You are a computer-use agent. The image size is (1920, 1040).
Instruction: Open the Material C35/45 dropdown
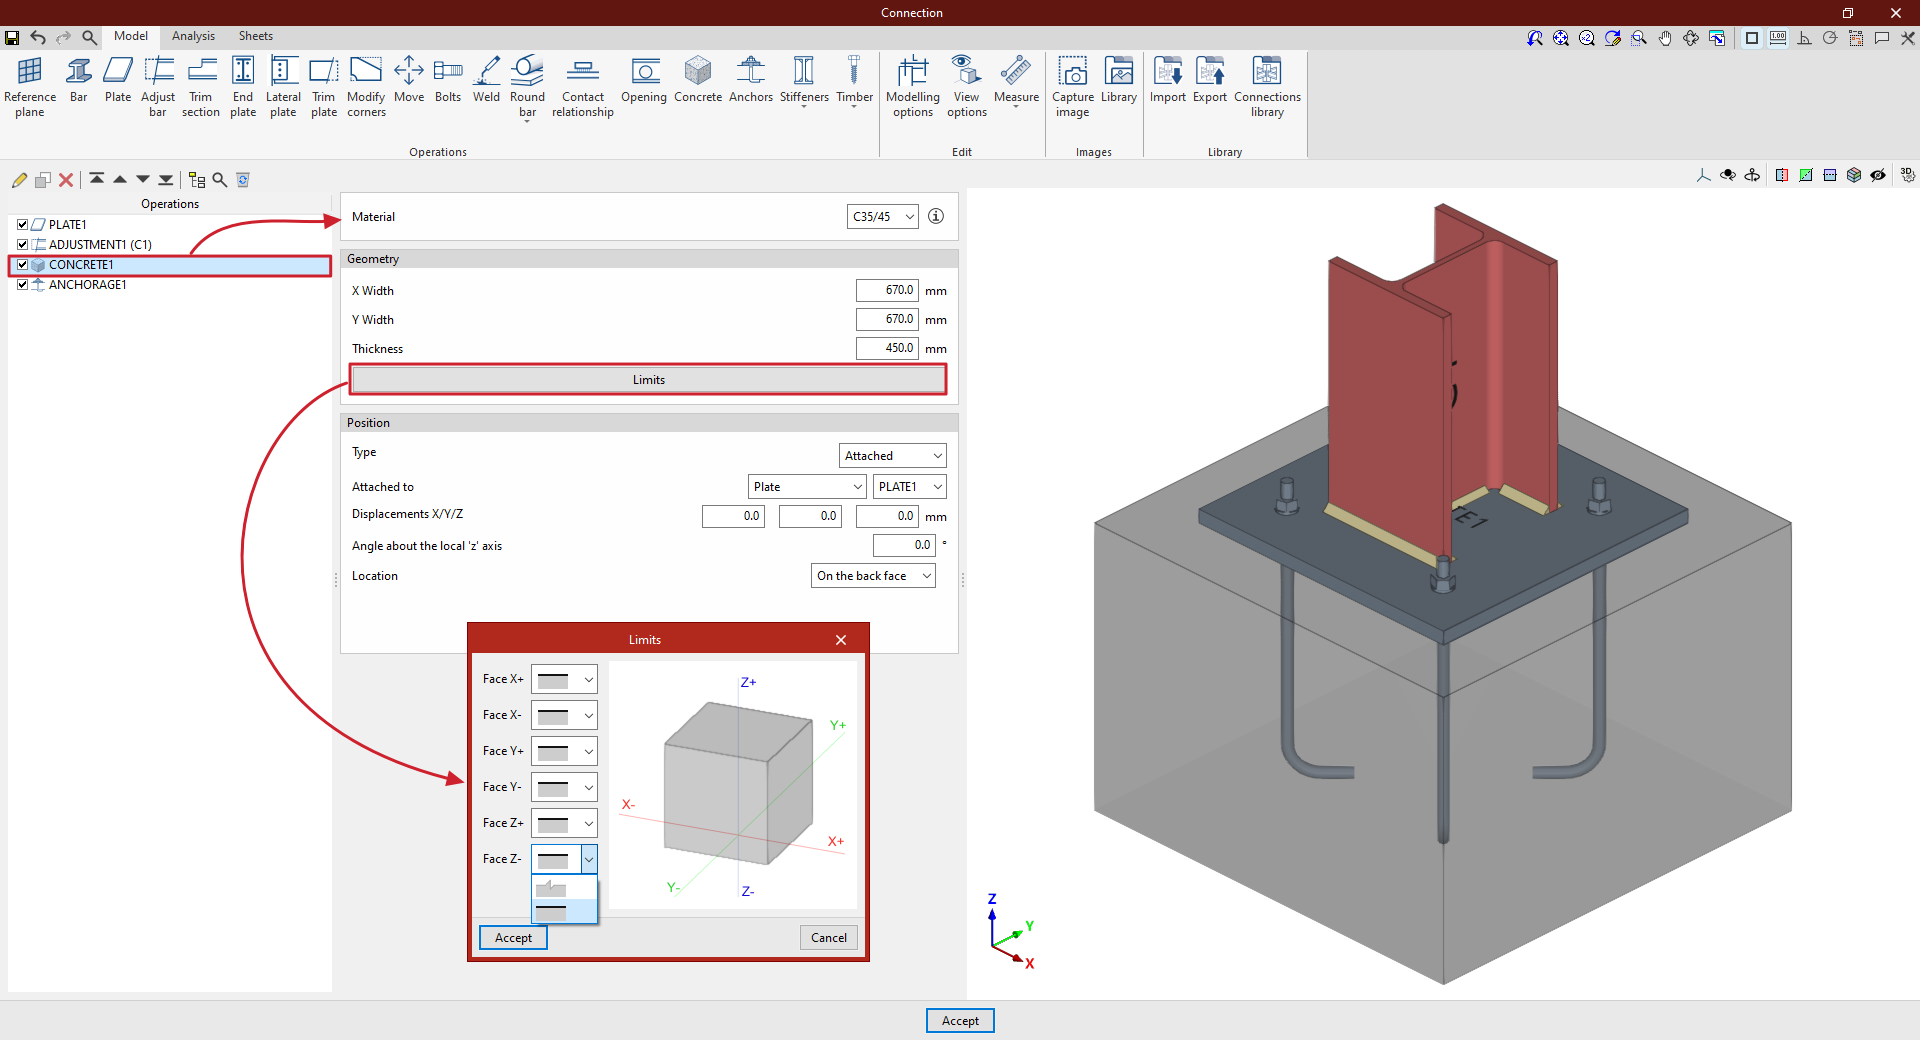[x=882, y=217]
